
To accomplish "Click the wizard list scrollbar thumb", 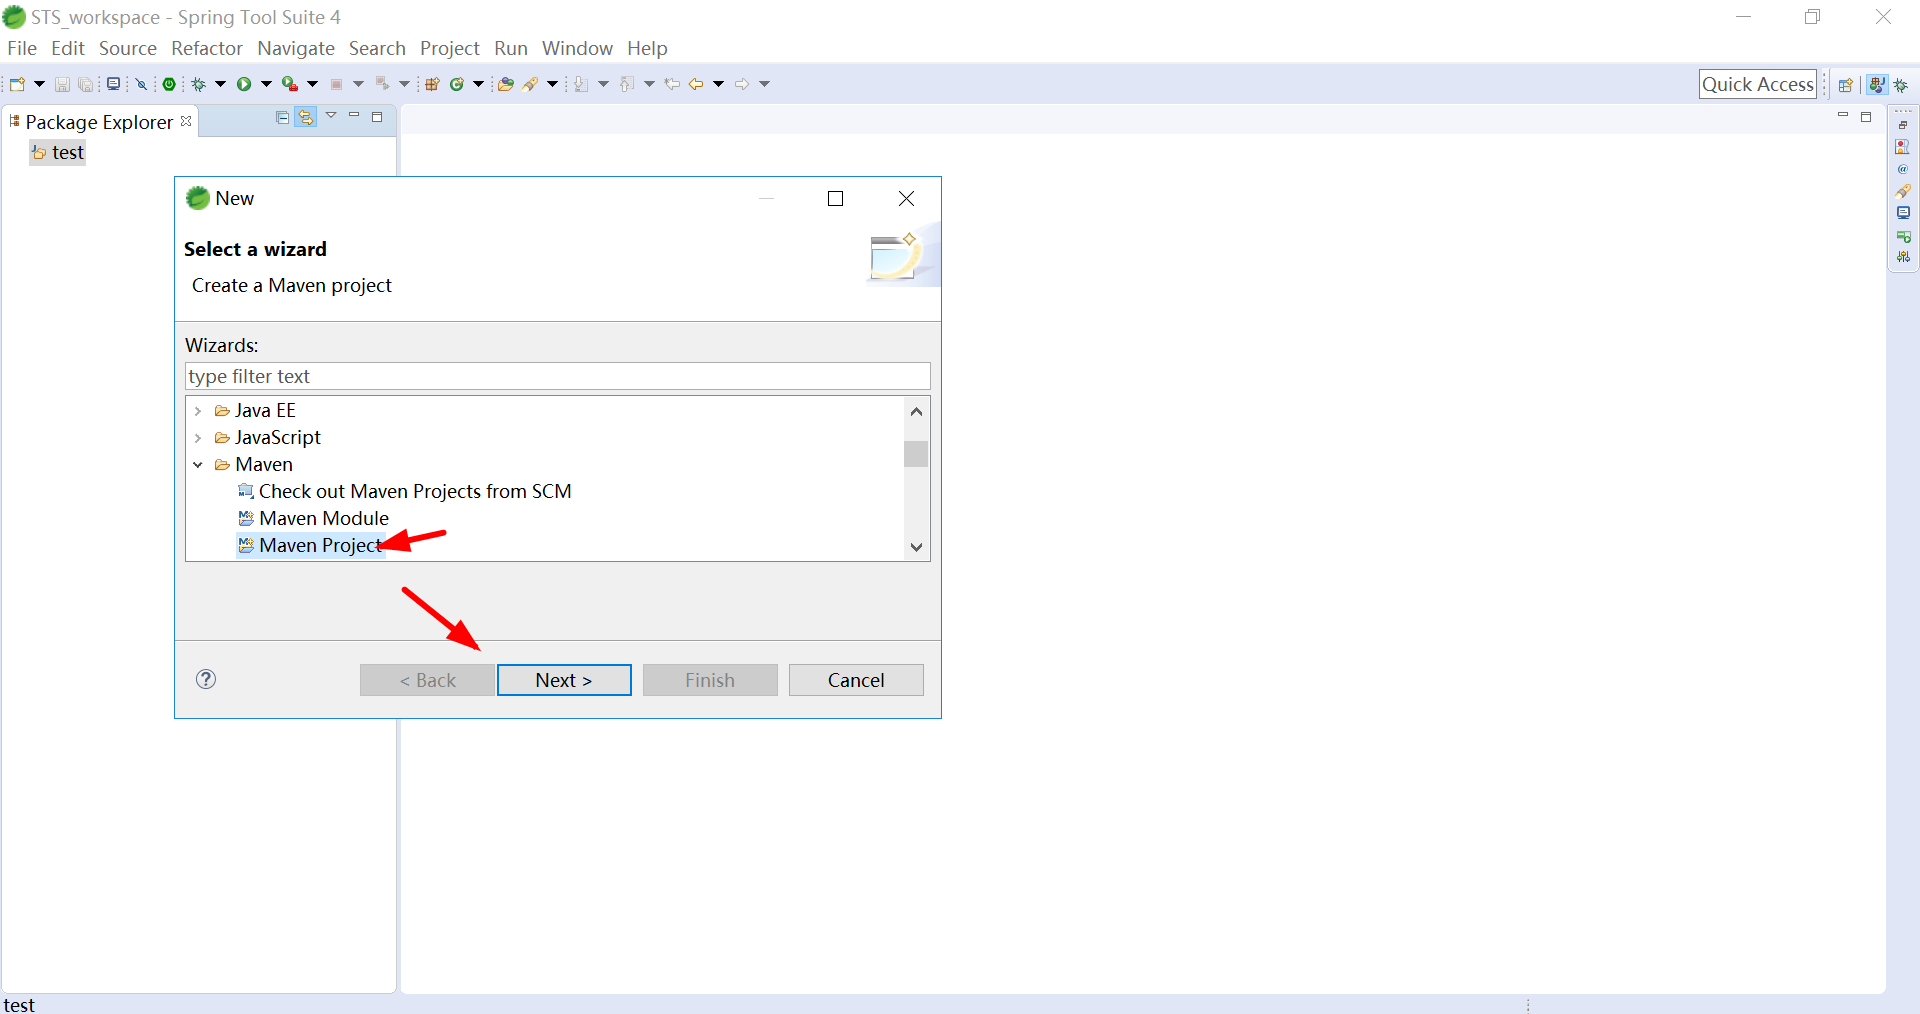I will click(916, 454).
